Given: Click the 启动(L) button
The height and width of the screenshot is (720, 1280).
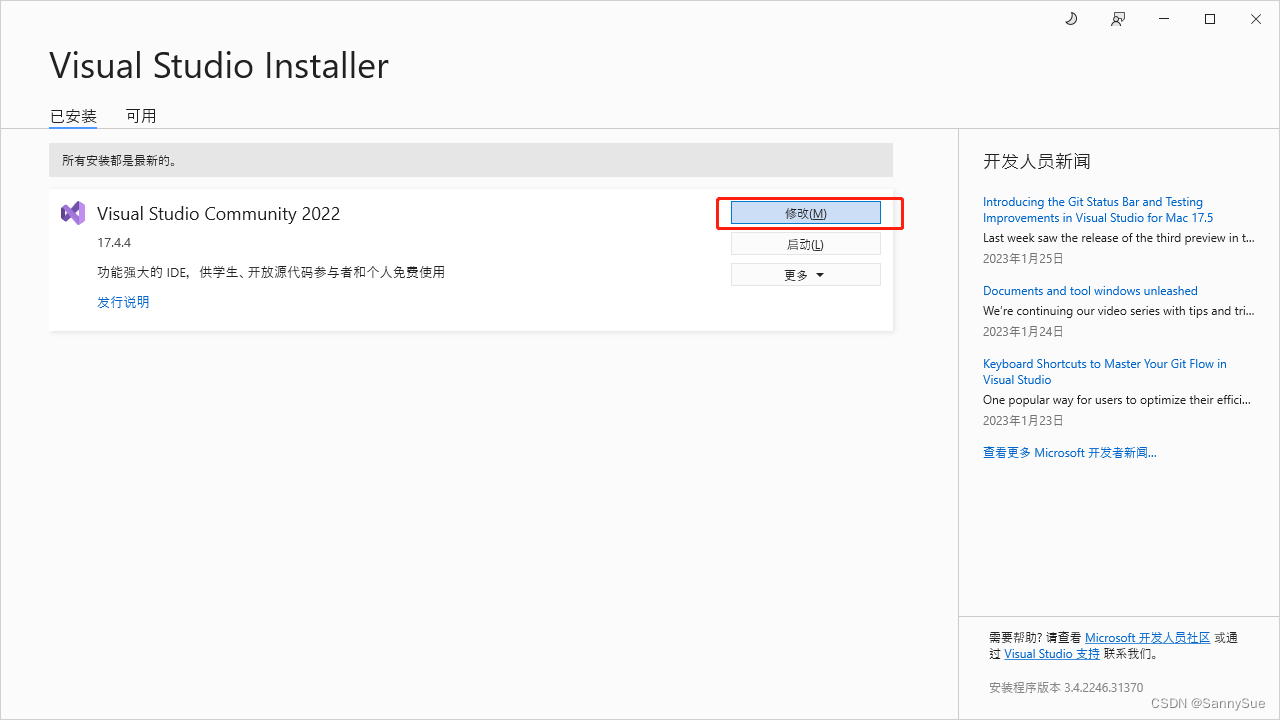Looking at the screenshot, I should 806,244.
